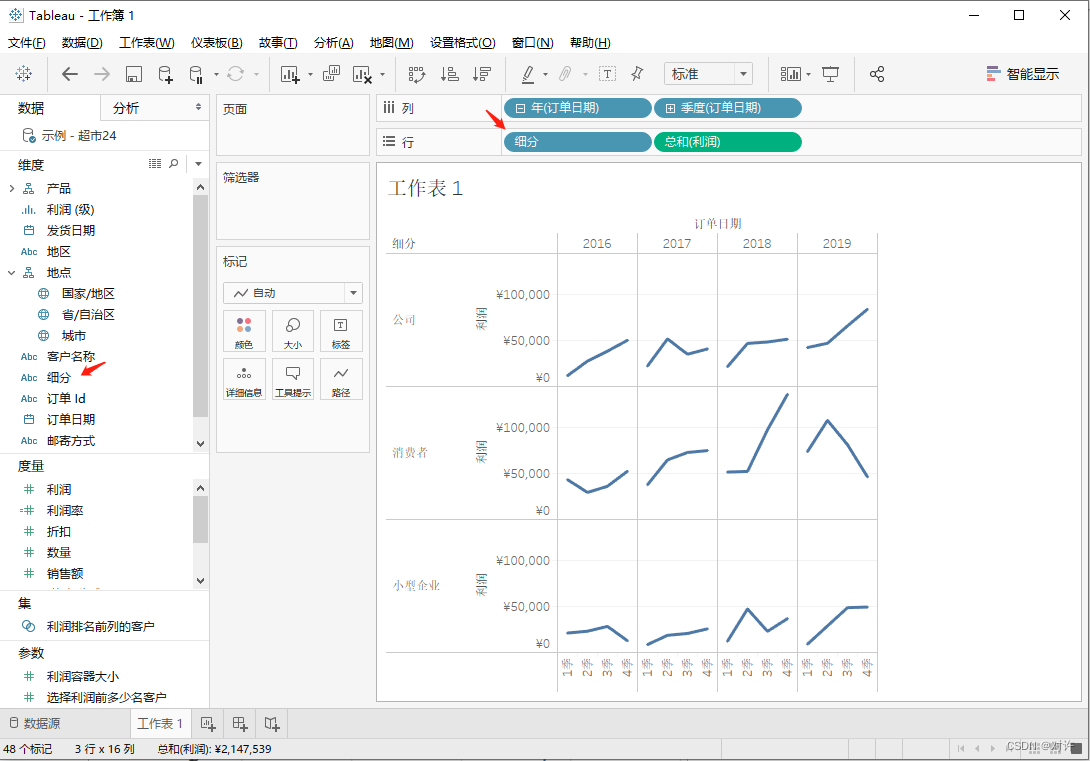Screen dimensions: 1090x761
Task: Click the 智能显示 Show Me button
Action: (1022, 74)
